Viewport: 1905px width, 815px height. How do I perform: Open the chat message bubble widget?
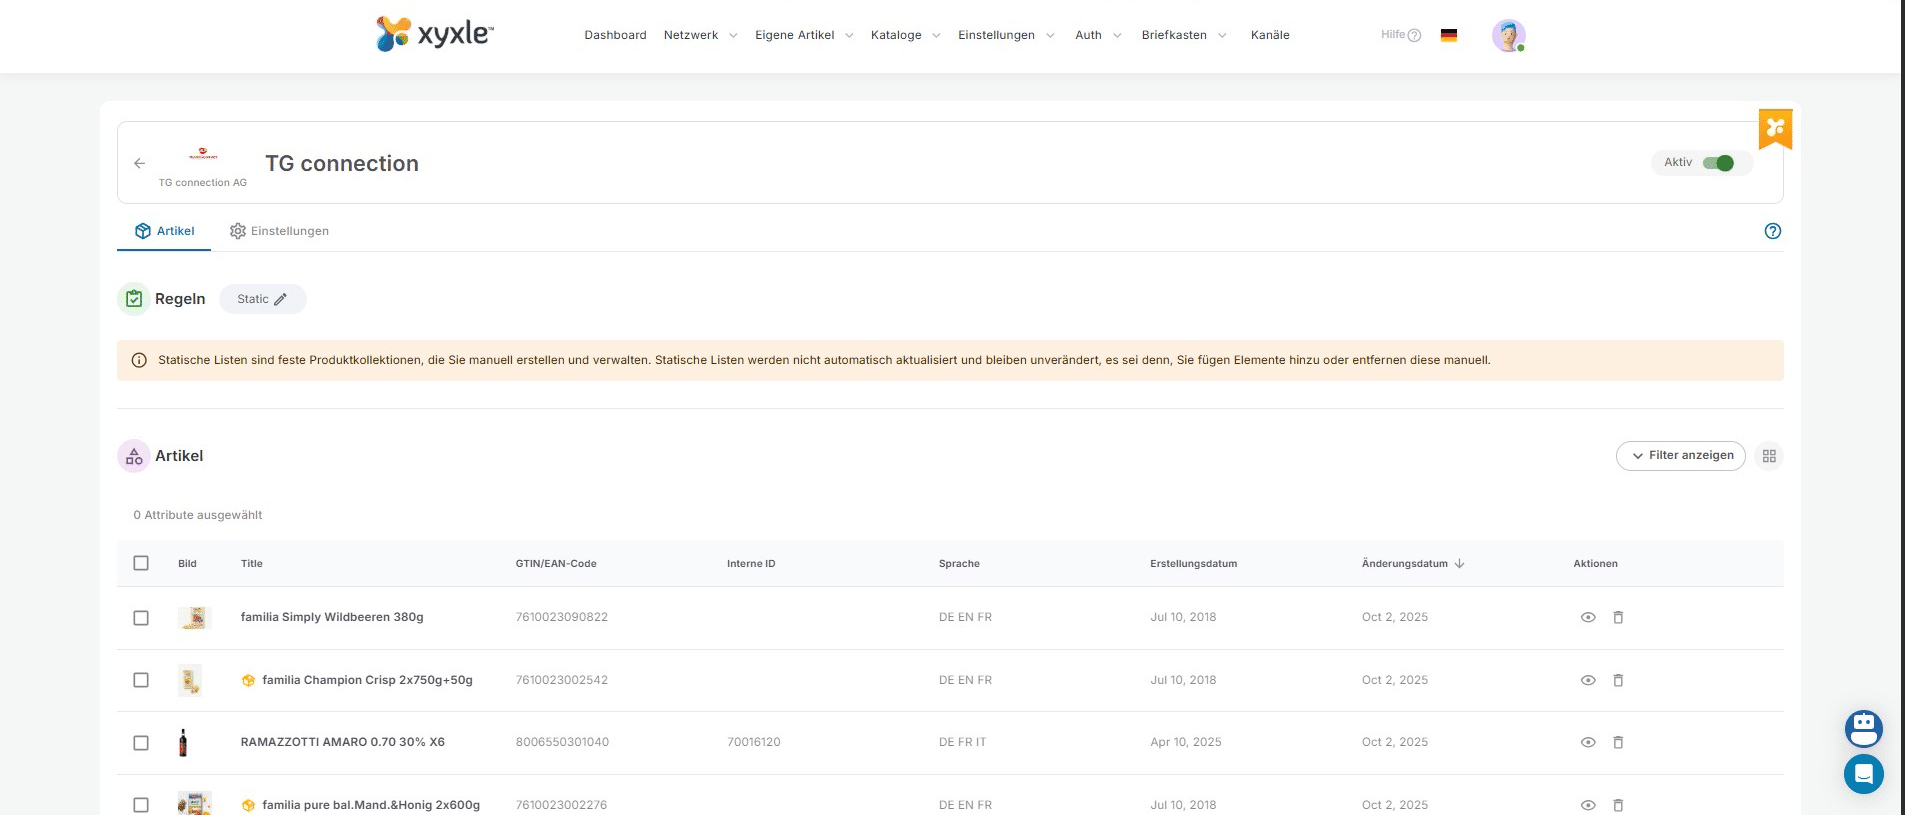pos(1863,774)
